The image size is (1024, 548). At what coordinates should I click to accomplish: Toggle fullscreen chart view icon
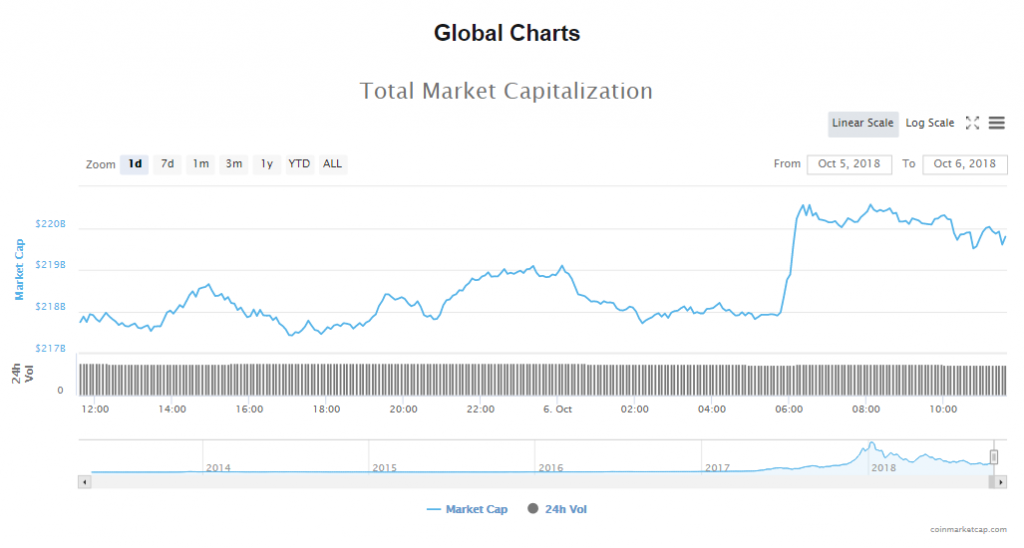click(x=972, y=123)
